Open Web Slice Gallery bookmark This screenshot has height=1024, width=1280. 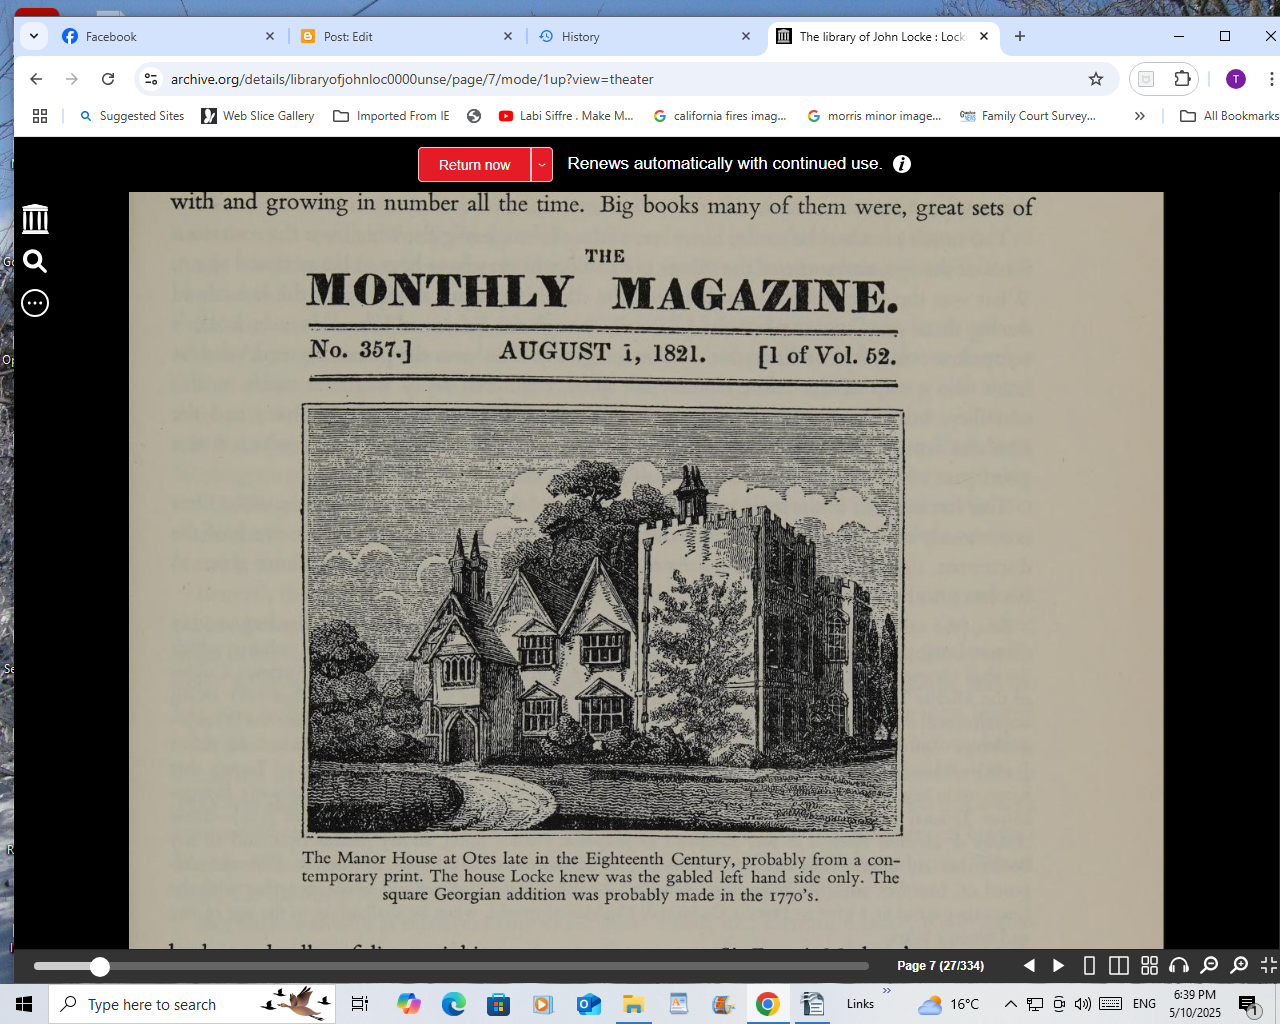pyautogui.click(x=258, y=116)
